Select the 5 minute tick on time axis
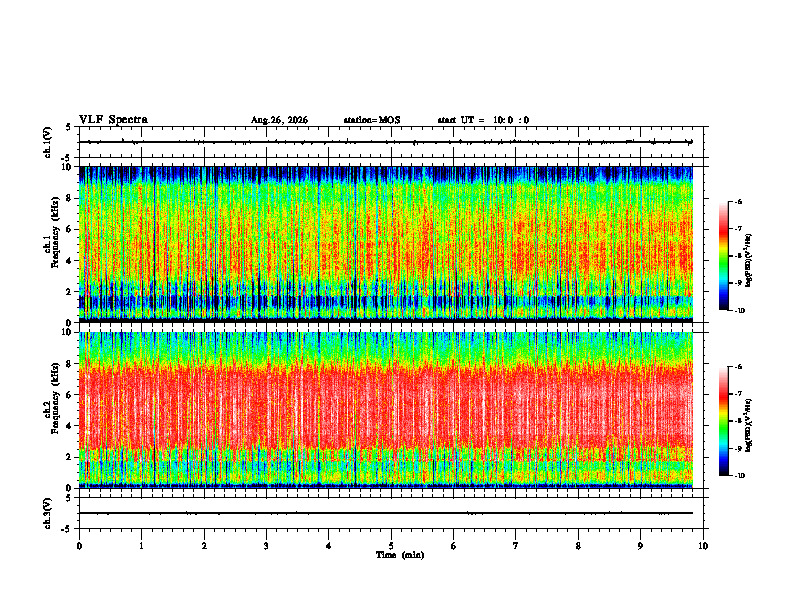792x612 pixels. pos(391,546)
